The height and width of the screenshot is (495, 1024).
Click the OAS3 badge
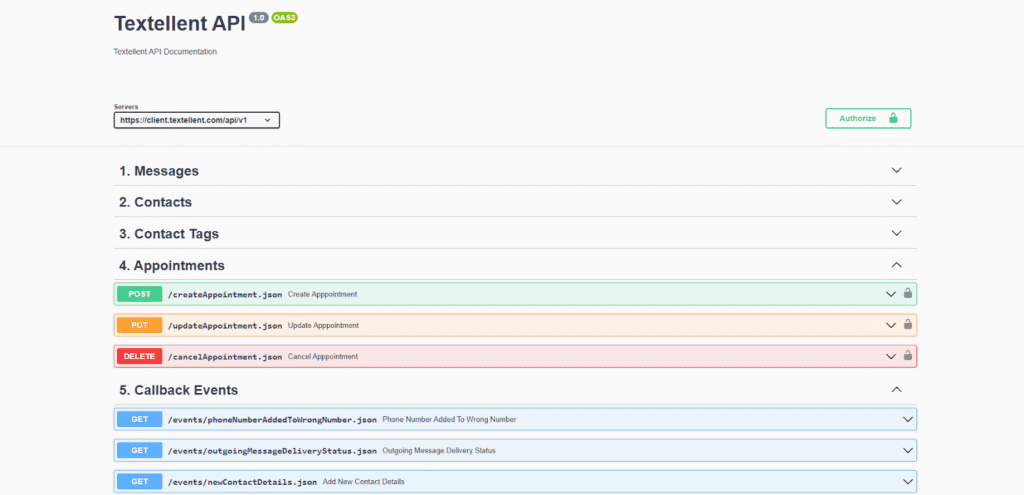tap(285, 18)
